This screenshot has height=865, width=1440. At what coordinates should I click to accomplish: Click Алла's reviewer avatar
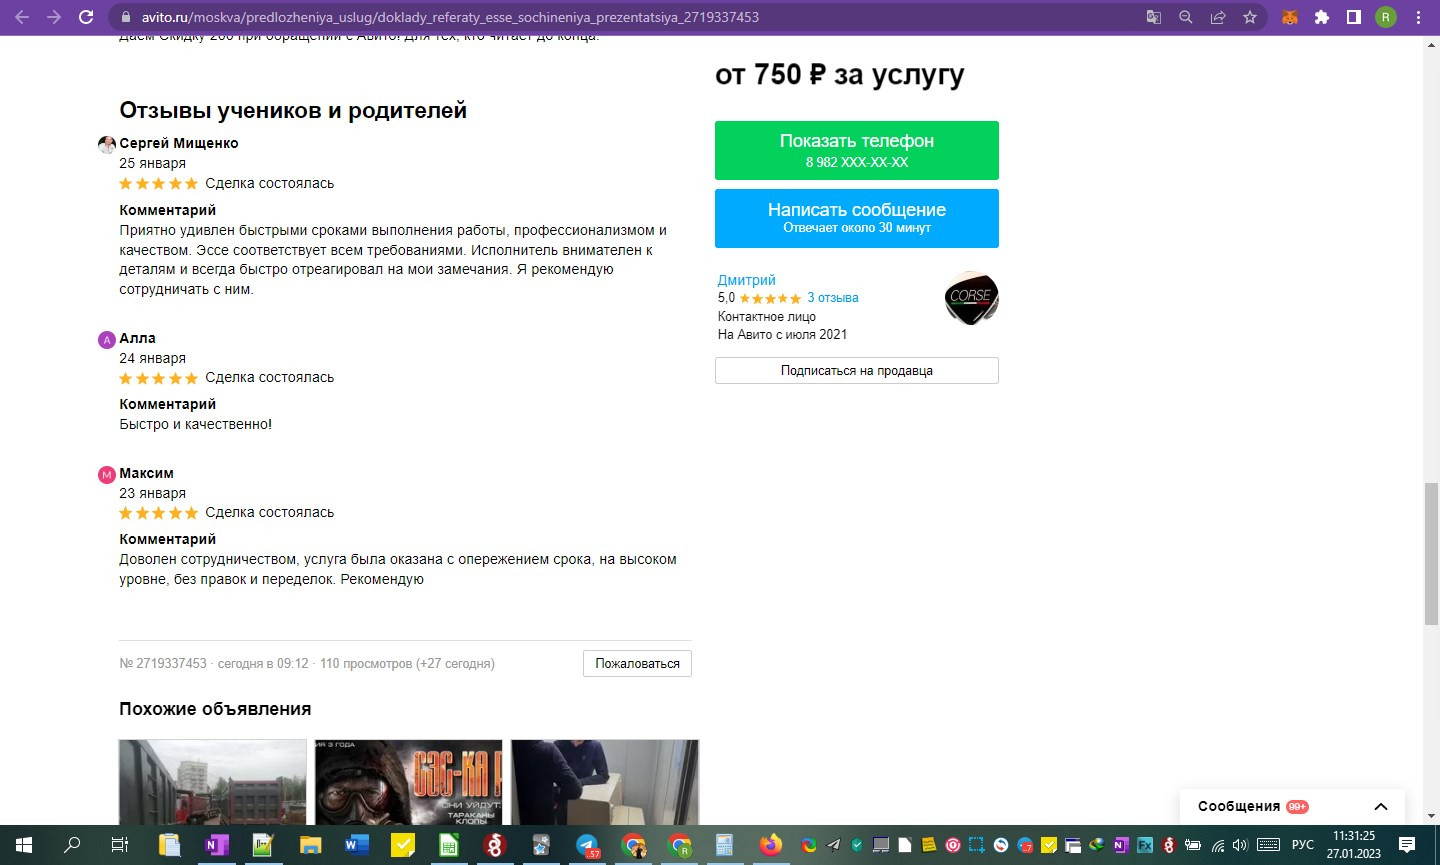point(107,339)
